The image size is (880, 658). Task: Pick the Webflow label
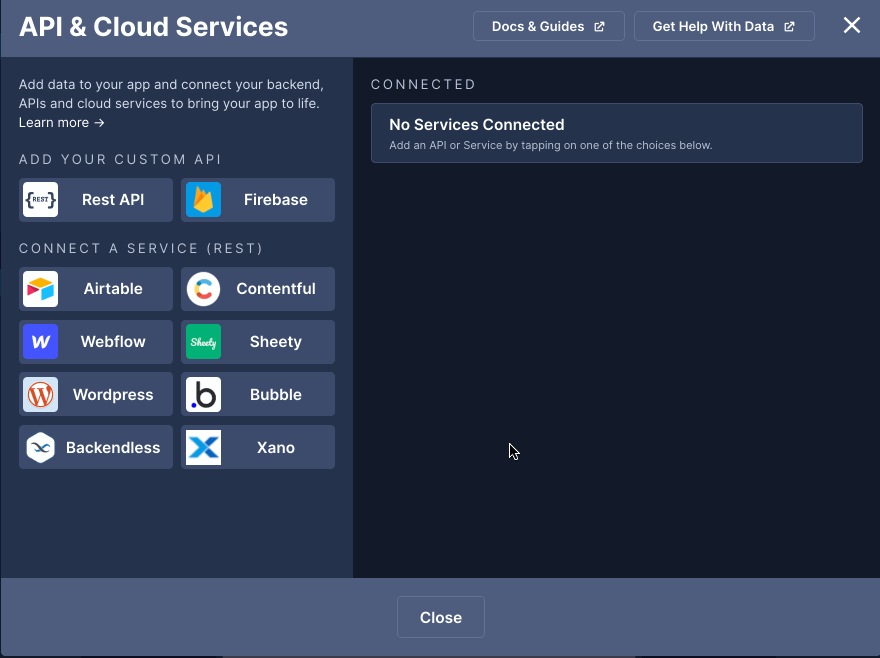113,341
